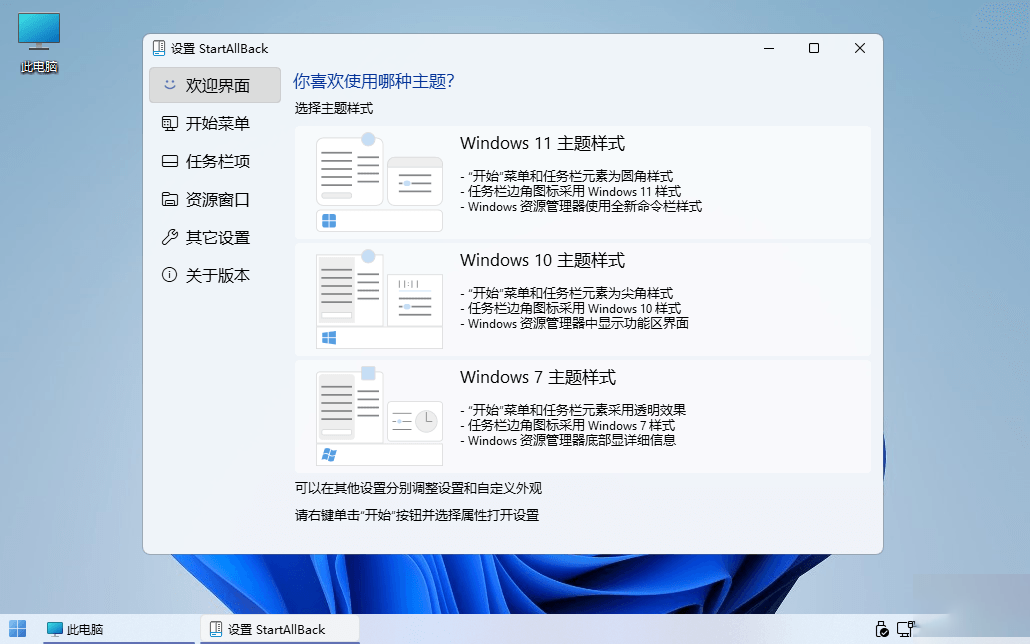Click text "可以在其他设置分别调整设置和自定义外观"
Screen dimensions: 1030x644
[418, 488]
